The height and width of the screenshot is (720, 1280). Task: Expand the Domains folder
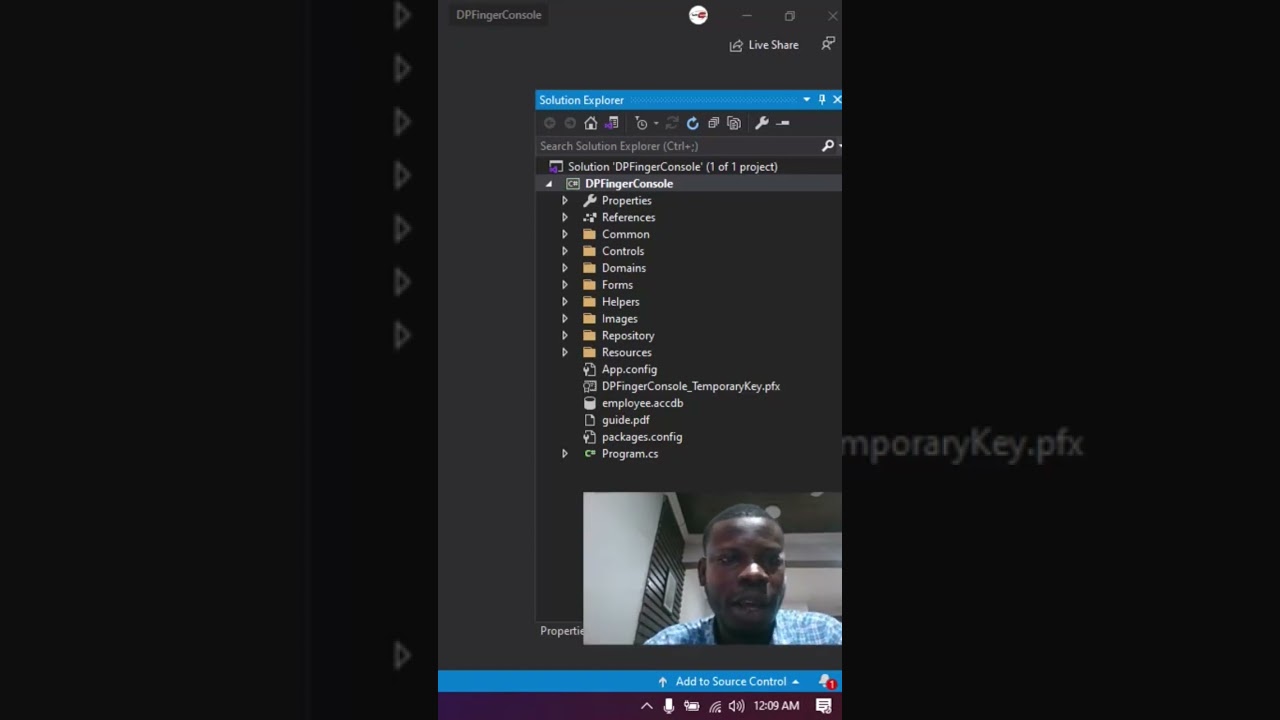click(565, 268)
